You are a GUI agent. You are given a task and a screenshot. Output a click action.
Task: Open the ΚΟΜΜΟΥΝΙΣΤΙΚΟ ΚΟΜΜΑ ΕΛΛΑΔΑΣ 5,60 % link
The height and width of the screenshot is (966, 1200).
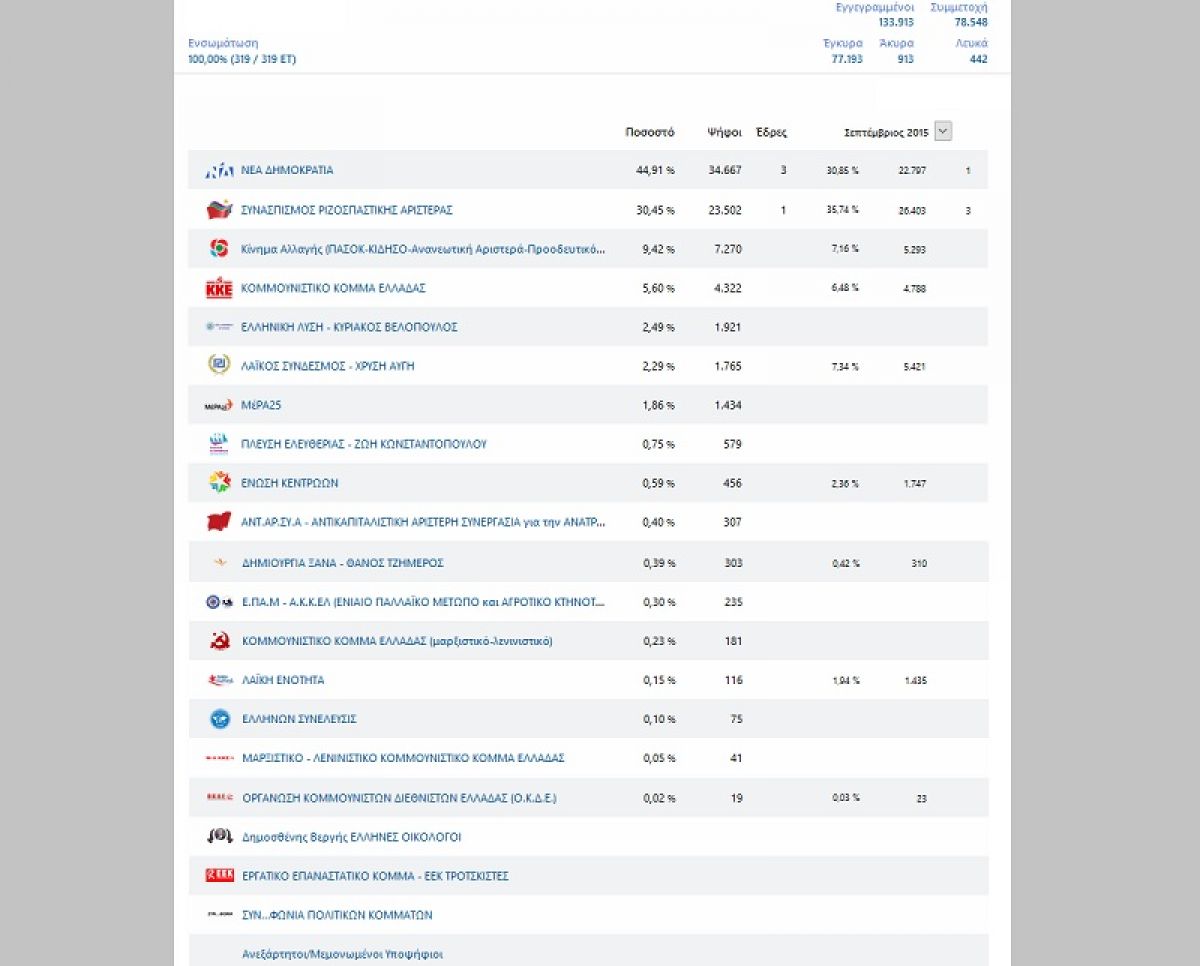click(333, 288)
